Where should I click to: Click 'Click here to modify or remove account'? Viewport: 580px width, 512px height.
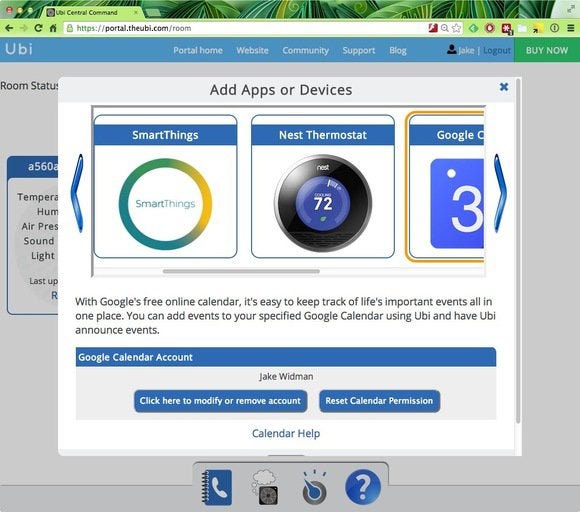pos(220,401)
